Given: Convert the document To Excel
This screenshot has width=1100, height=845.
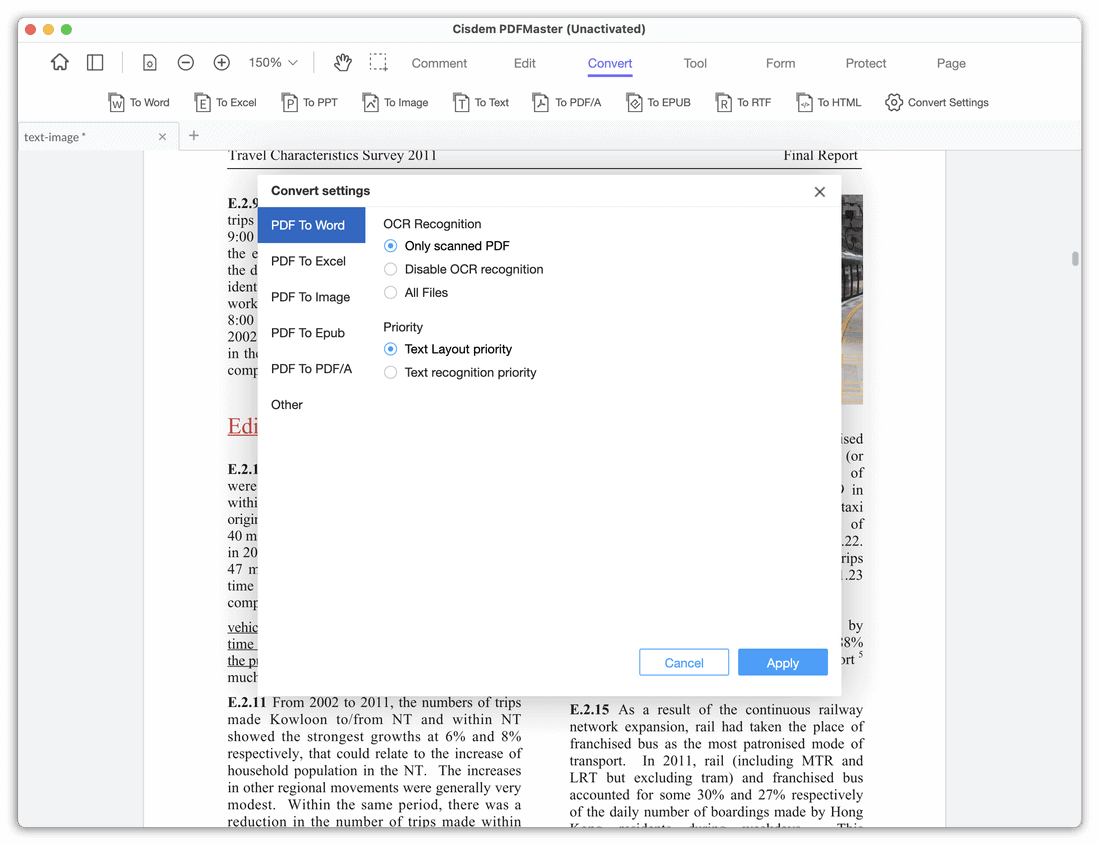Looking at the screenshot, I should 225,102.
